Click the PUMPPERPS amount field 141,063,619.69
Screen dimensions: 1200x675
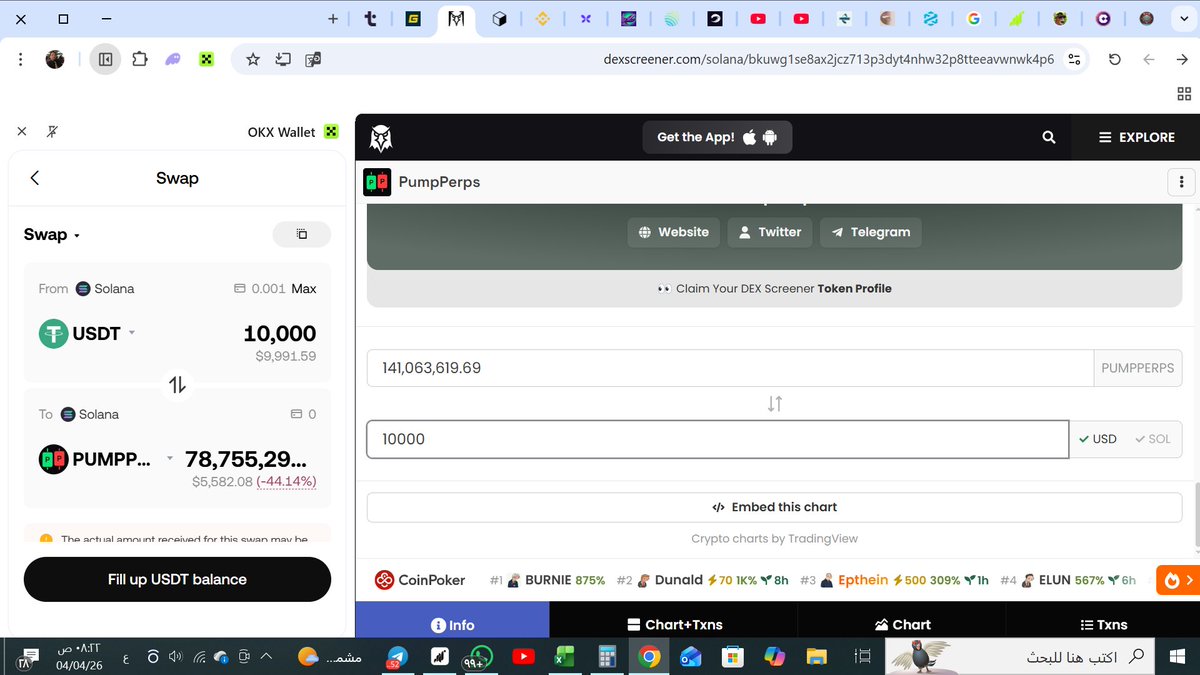coord(730,368)
